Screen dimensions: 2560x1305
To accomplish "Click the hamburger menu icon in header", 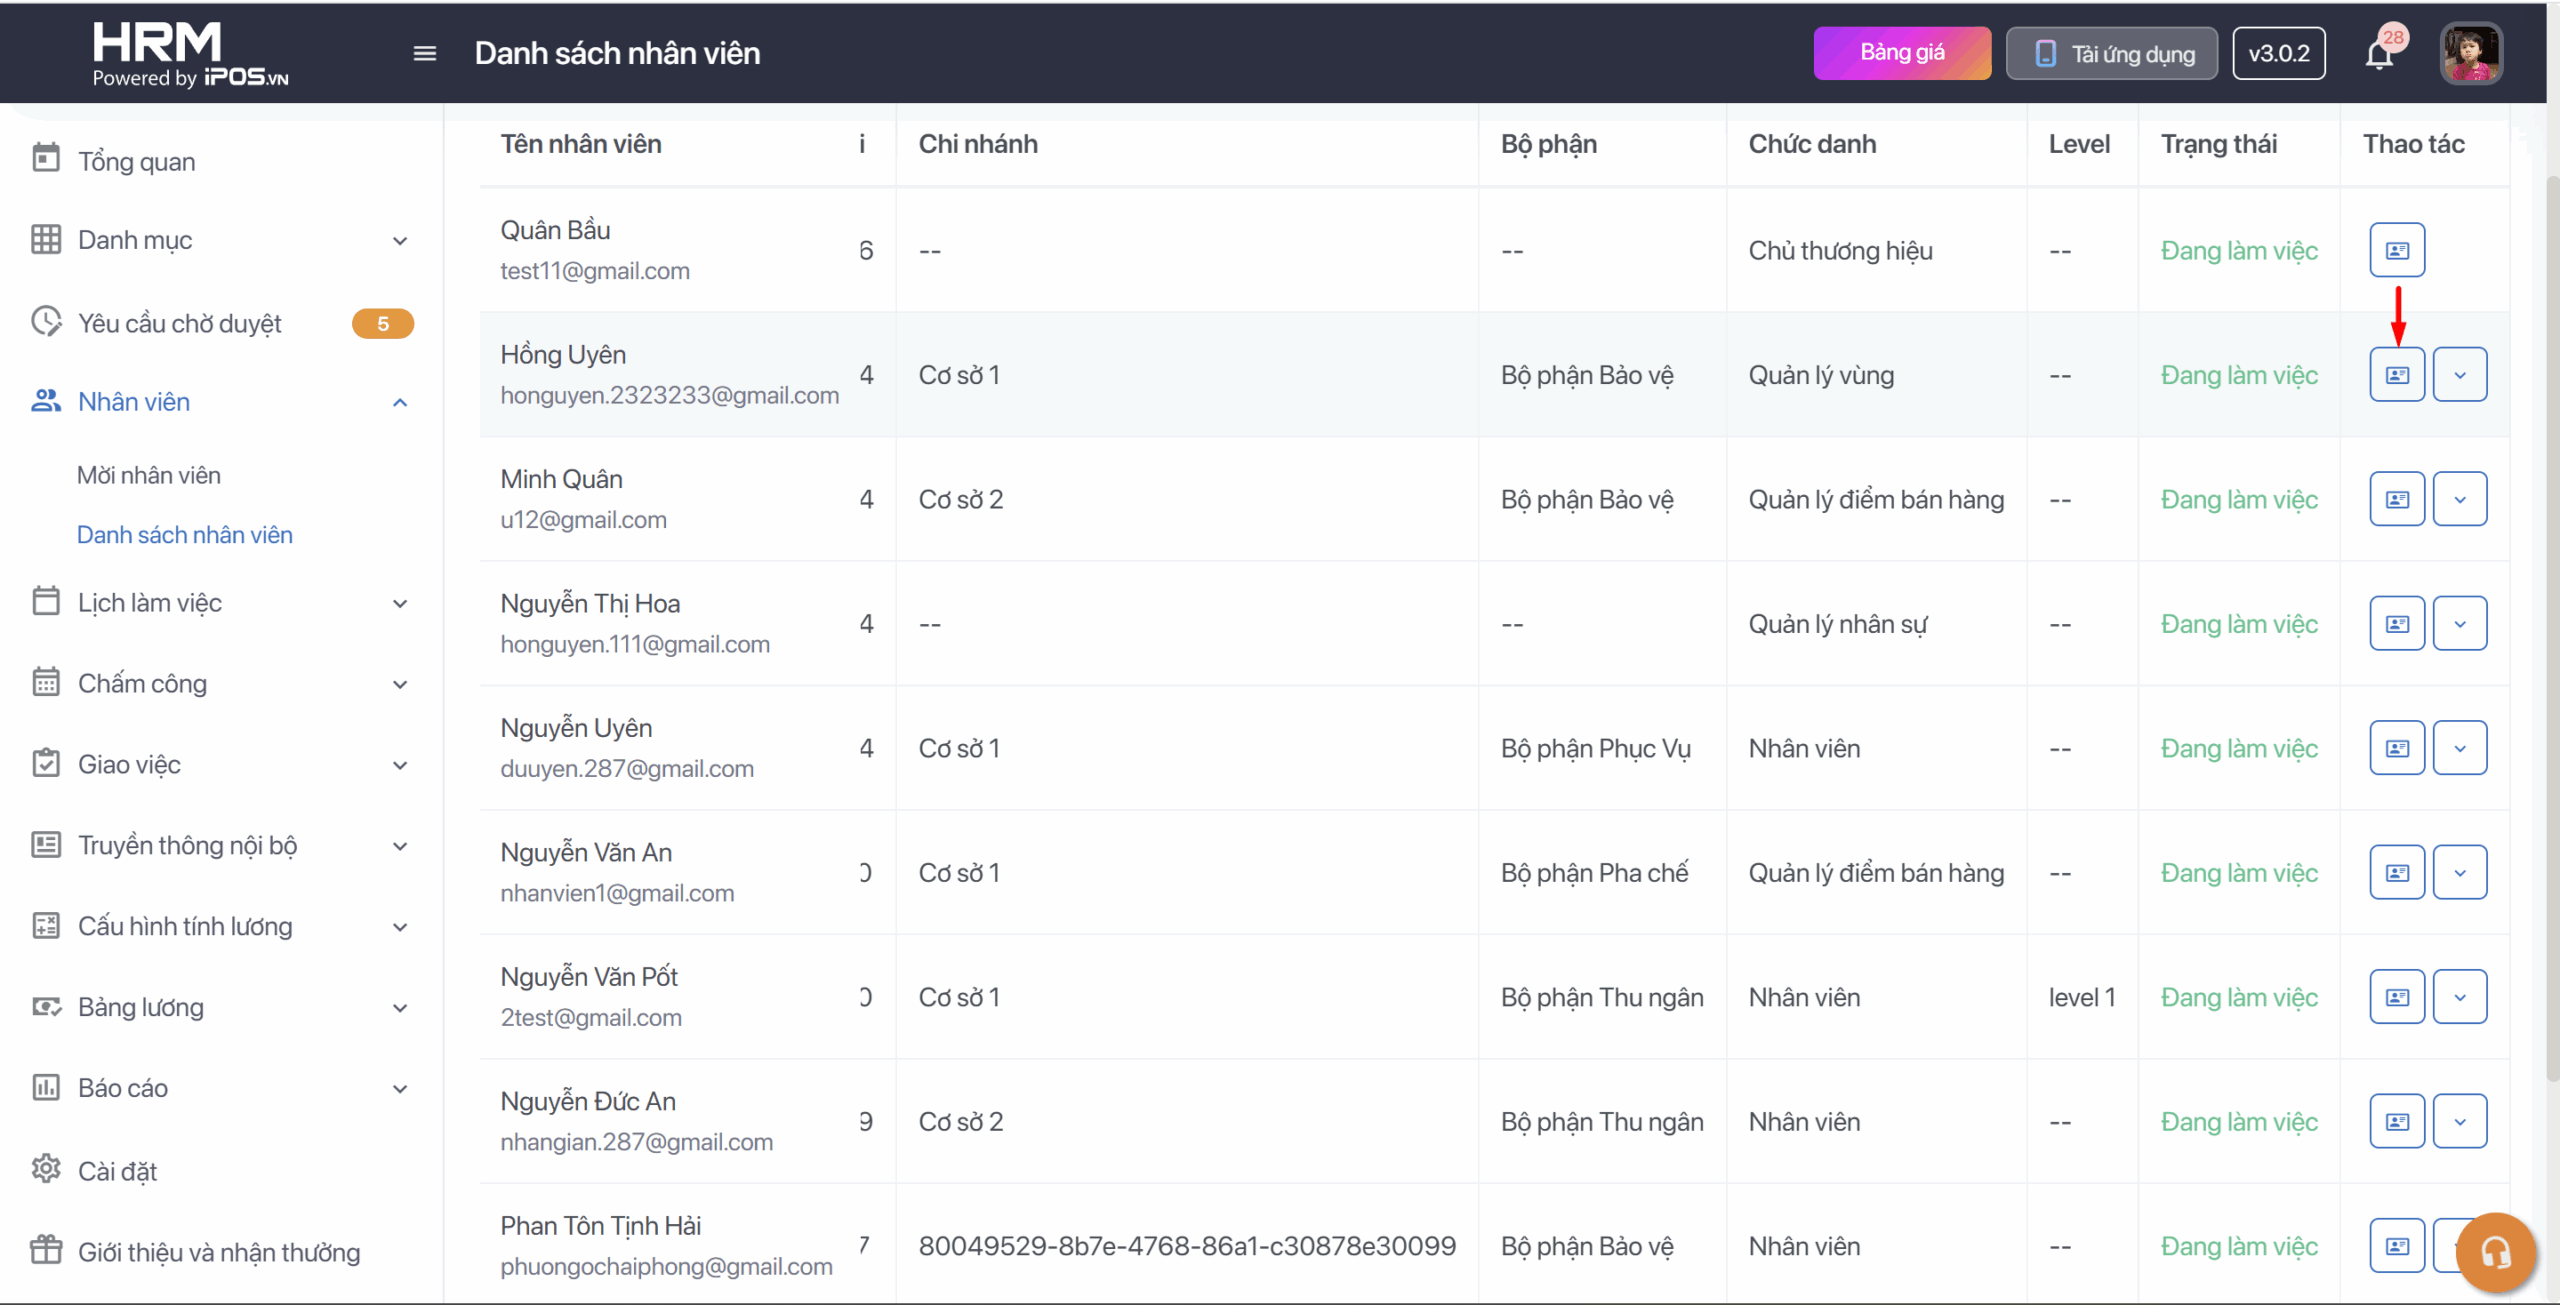I will click(424, 53).
